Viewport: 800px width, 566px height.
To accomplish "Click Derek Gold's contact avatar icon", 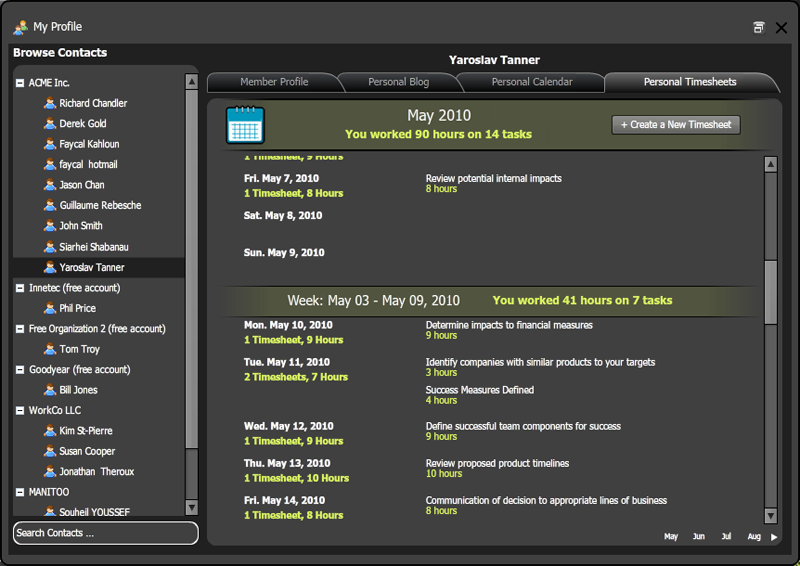I will click(50, 124).
